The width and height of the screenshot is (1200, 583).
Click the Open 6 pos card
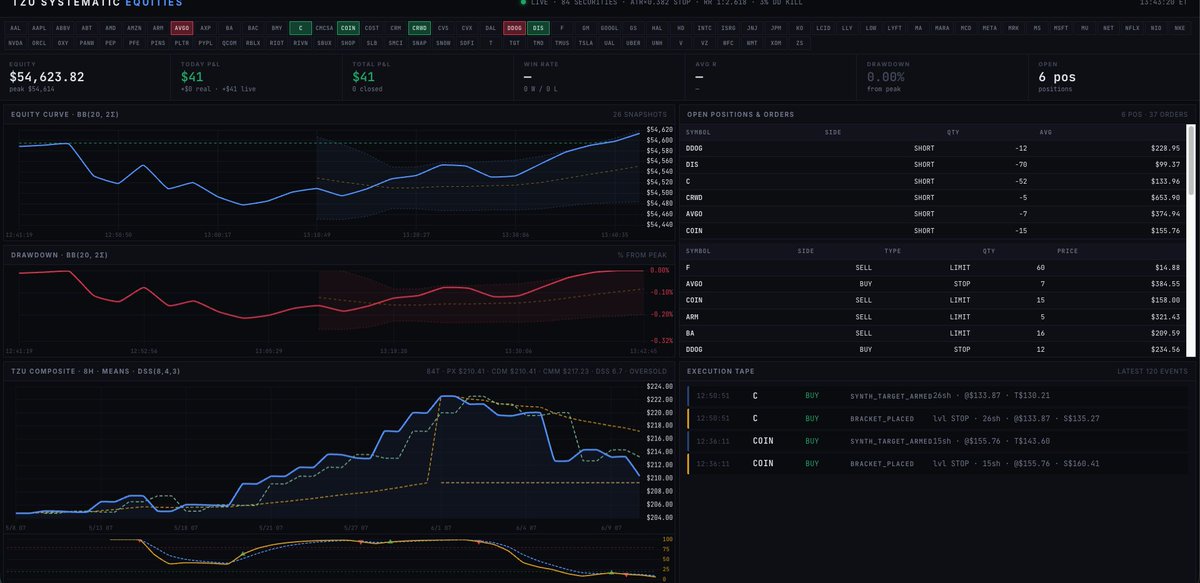click(x=1110, y=78)
